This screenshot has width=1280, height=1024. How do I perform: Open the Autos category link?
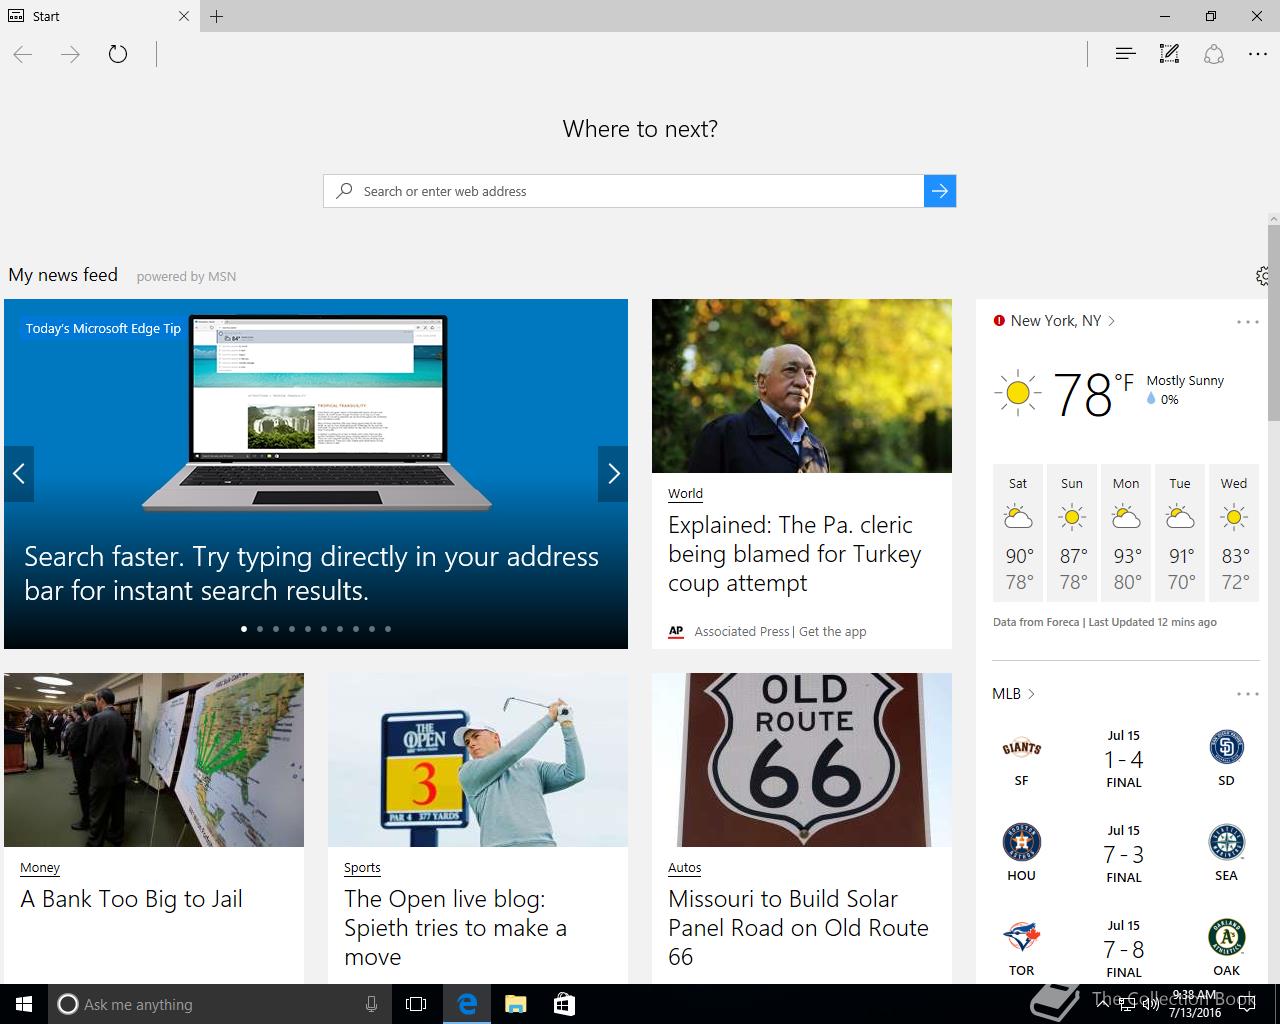685,867
